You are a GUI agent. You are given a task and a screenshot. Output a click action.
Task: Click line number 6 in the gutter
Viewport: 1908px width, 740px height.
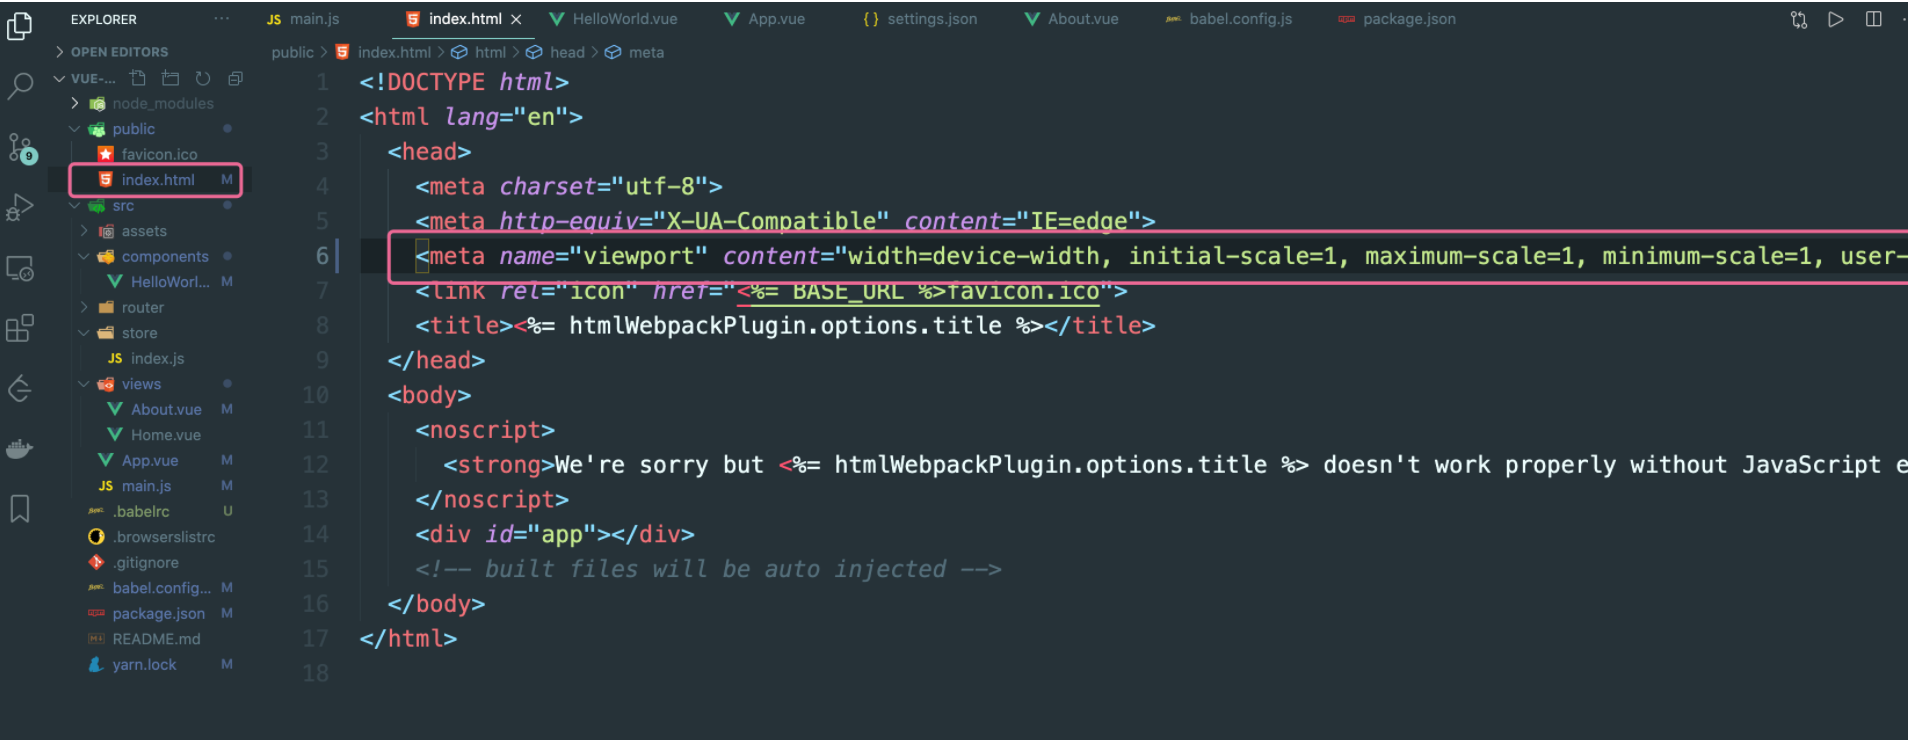(322, 256)
